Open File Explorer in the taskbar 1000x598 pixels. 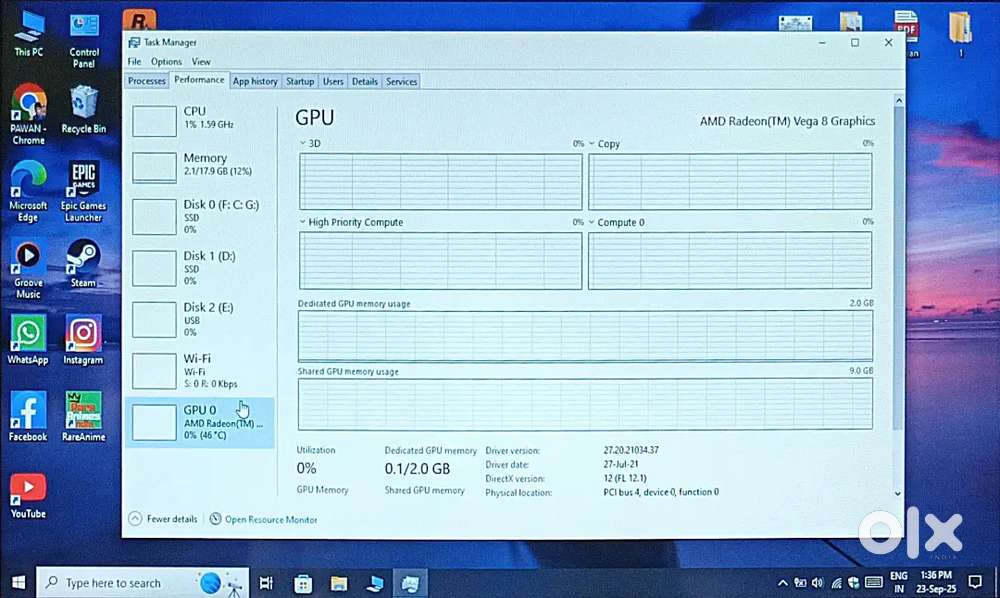[x=339, y=583]
